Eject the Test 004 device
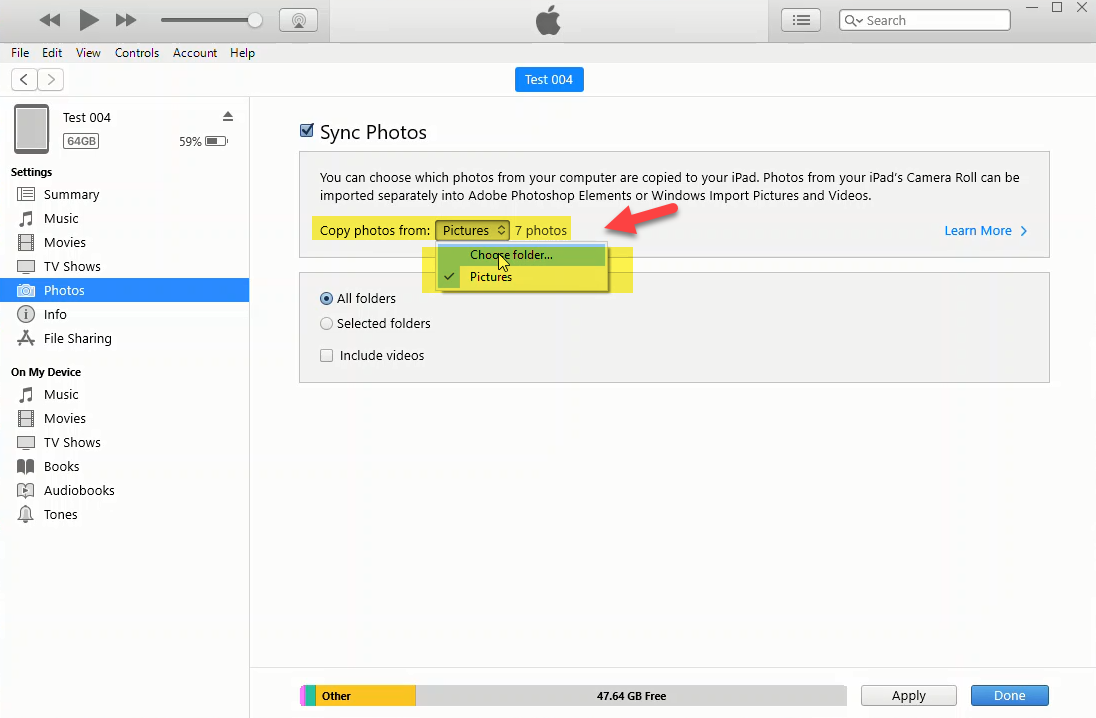The height and width of the screenshot is (718, 1096). 228,117
